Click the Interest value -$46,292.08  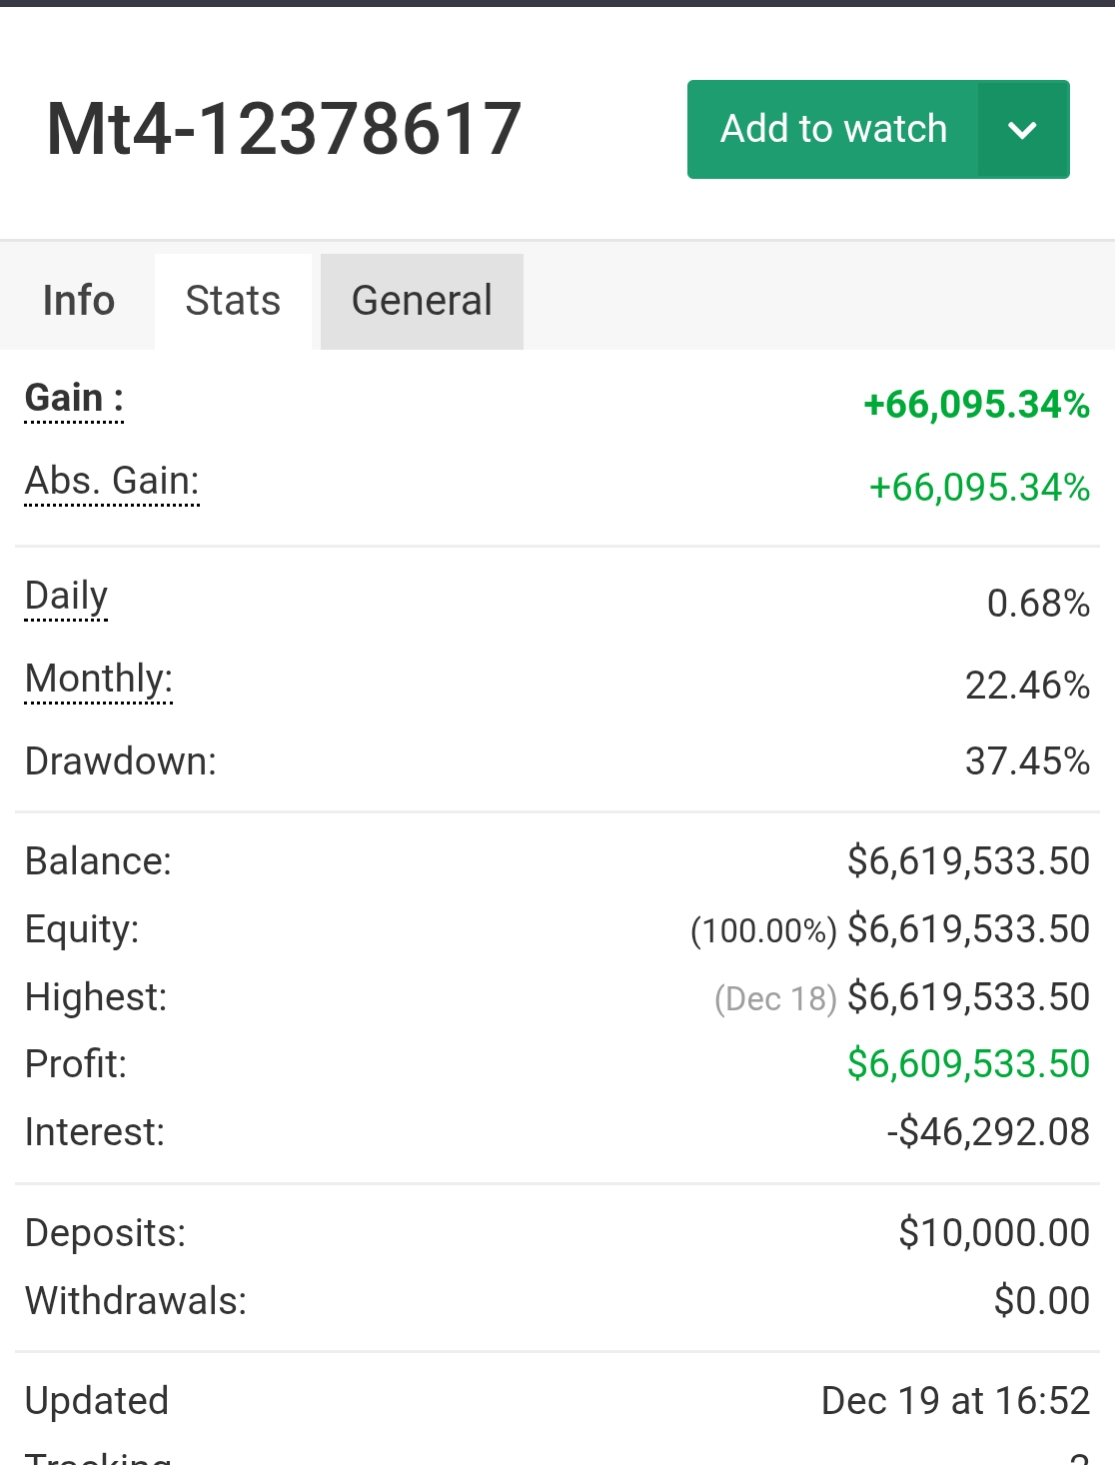point(988,1132)
